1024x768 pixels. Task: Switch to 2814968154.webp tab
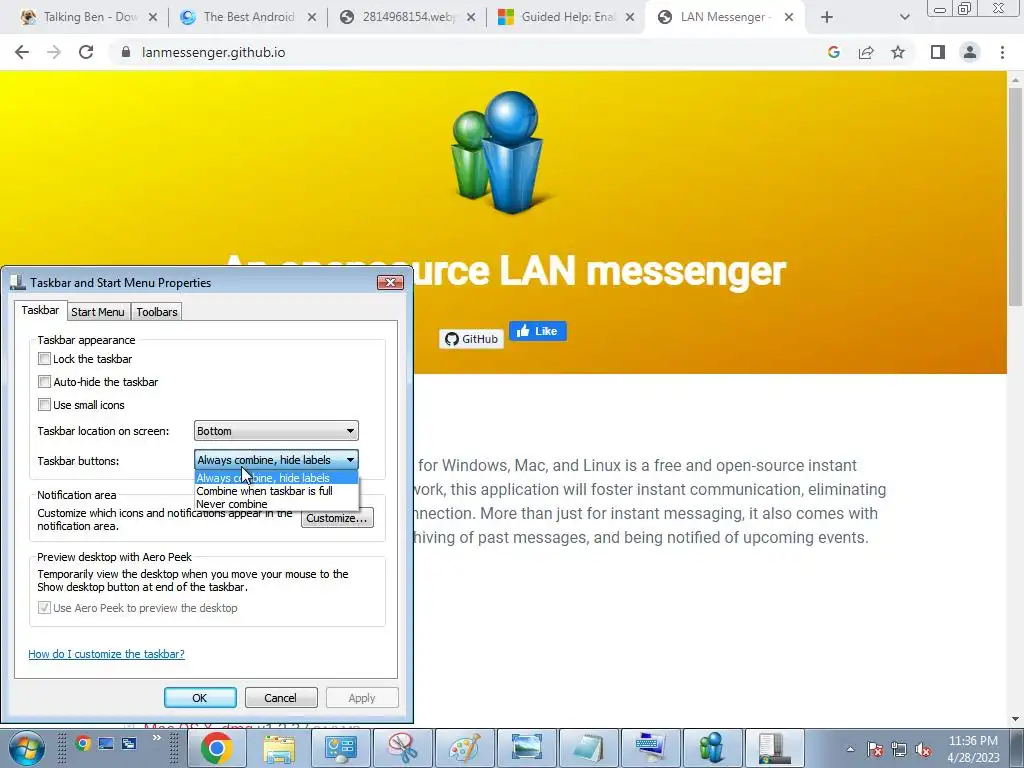[407, 18]
